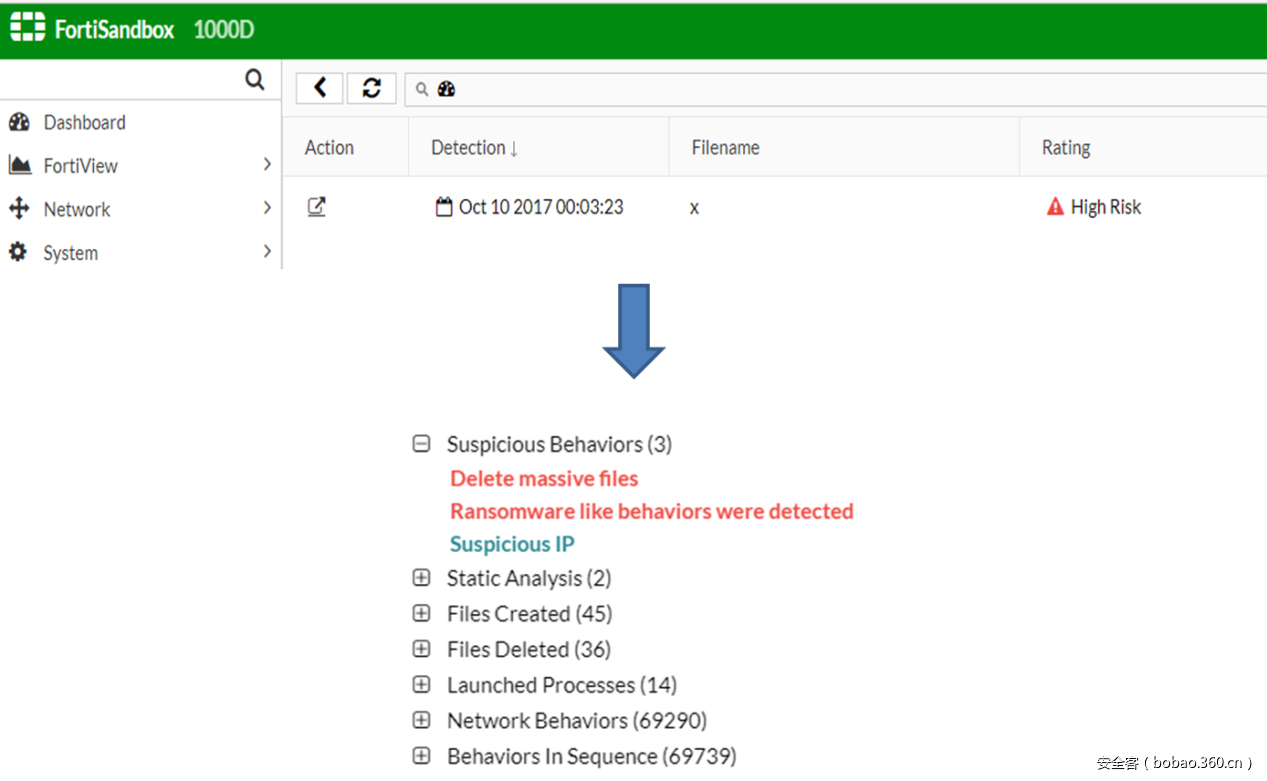Expand the Files Deleted section

point(421,649)
